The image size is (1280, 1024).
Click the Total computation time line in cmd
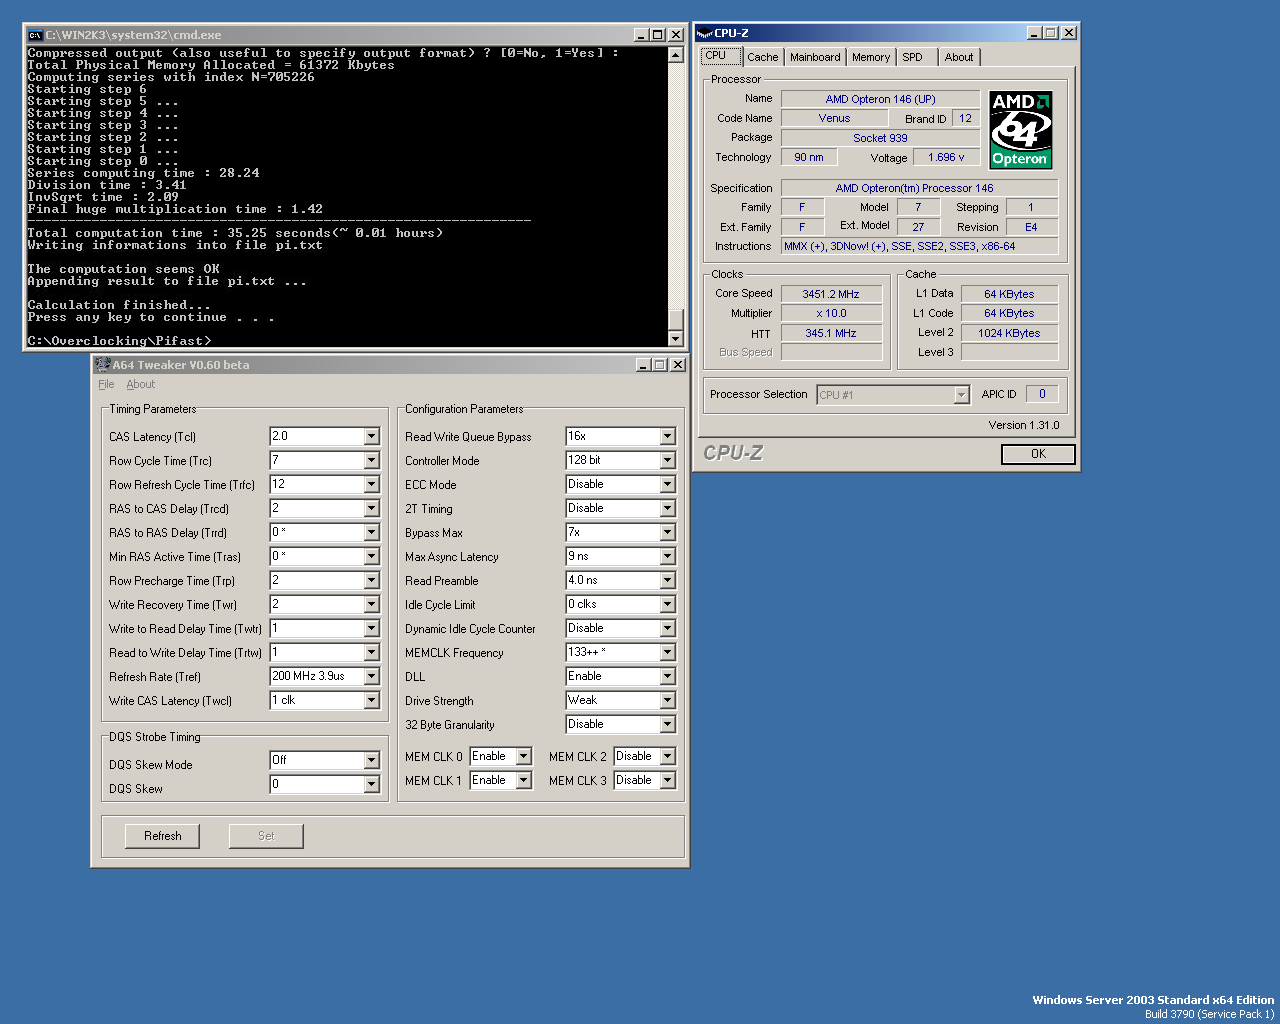(x=235, y=233)
